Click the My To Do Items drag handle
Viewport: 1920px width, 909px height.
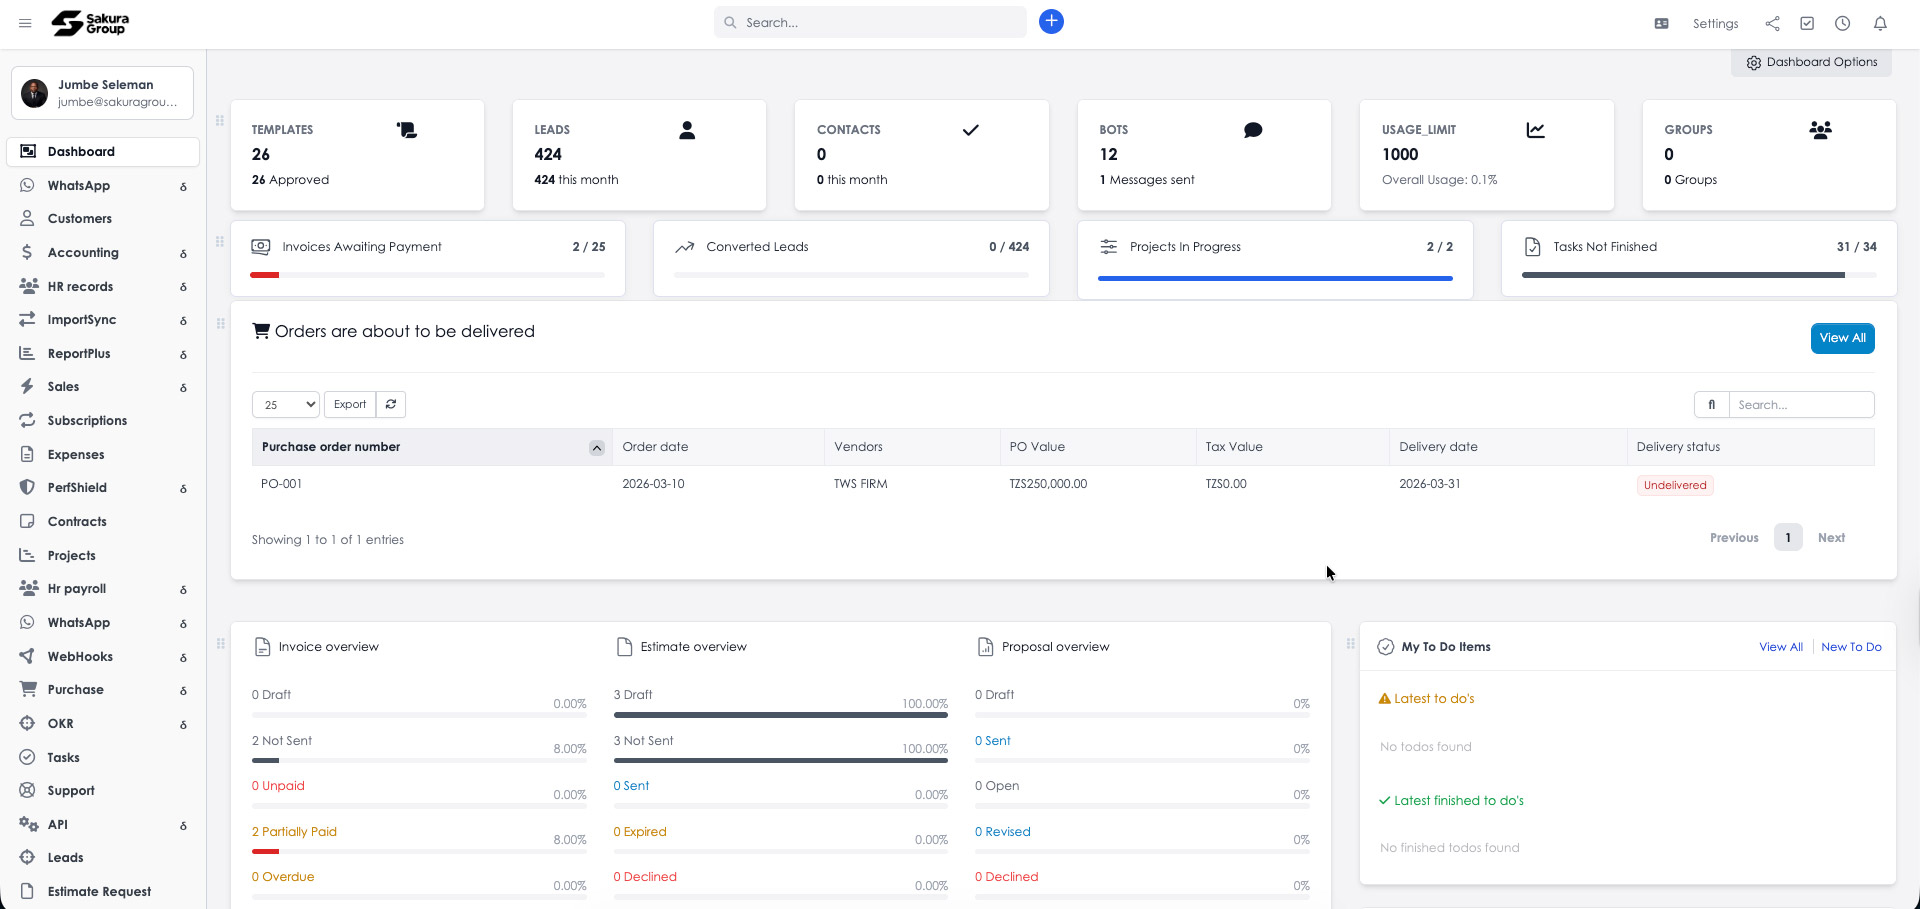(x=1350, y=643)
